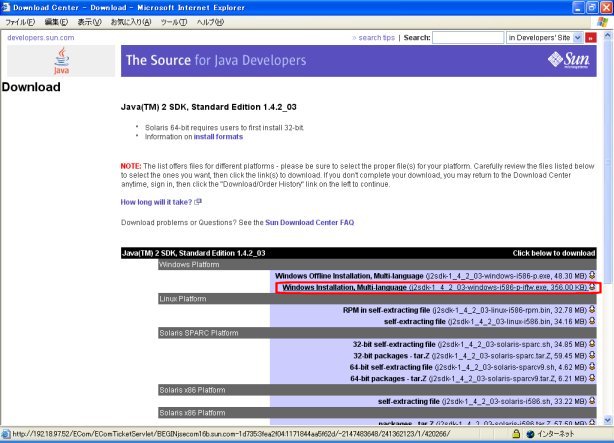The width and height of the screenshot is (614, 443).
Task: Click popup icon beside How long will it take
Action: (x=199, y=202)
